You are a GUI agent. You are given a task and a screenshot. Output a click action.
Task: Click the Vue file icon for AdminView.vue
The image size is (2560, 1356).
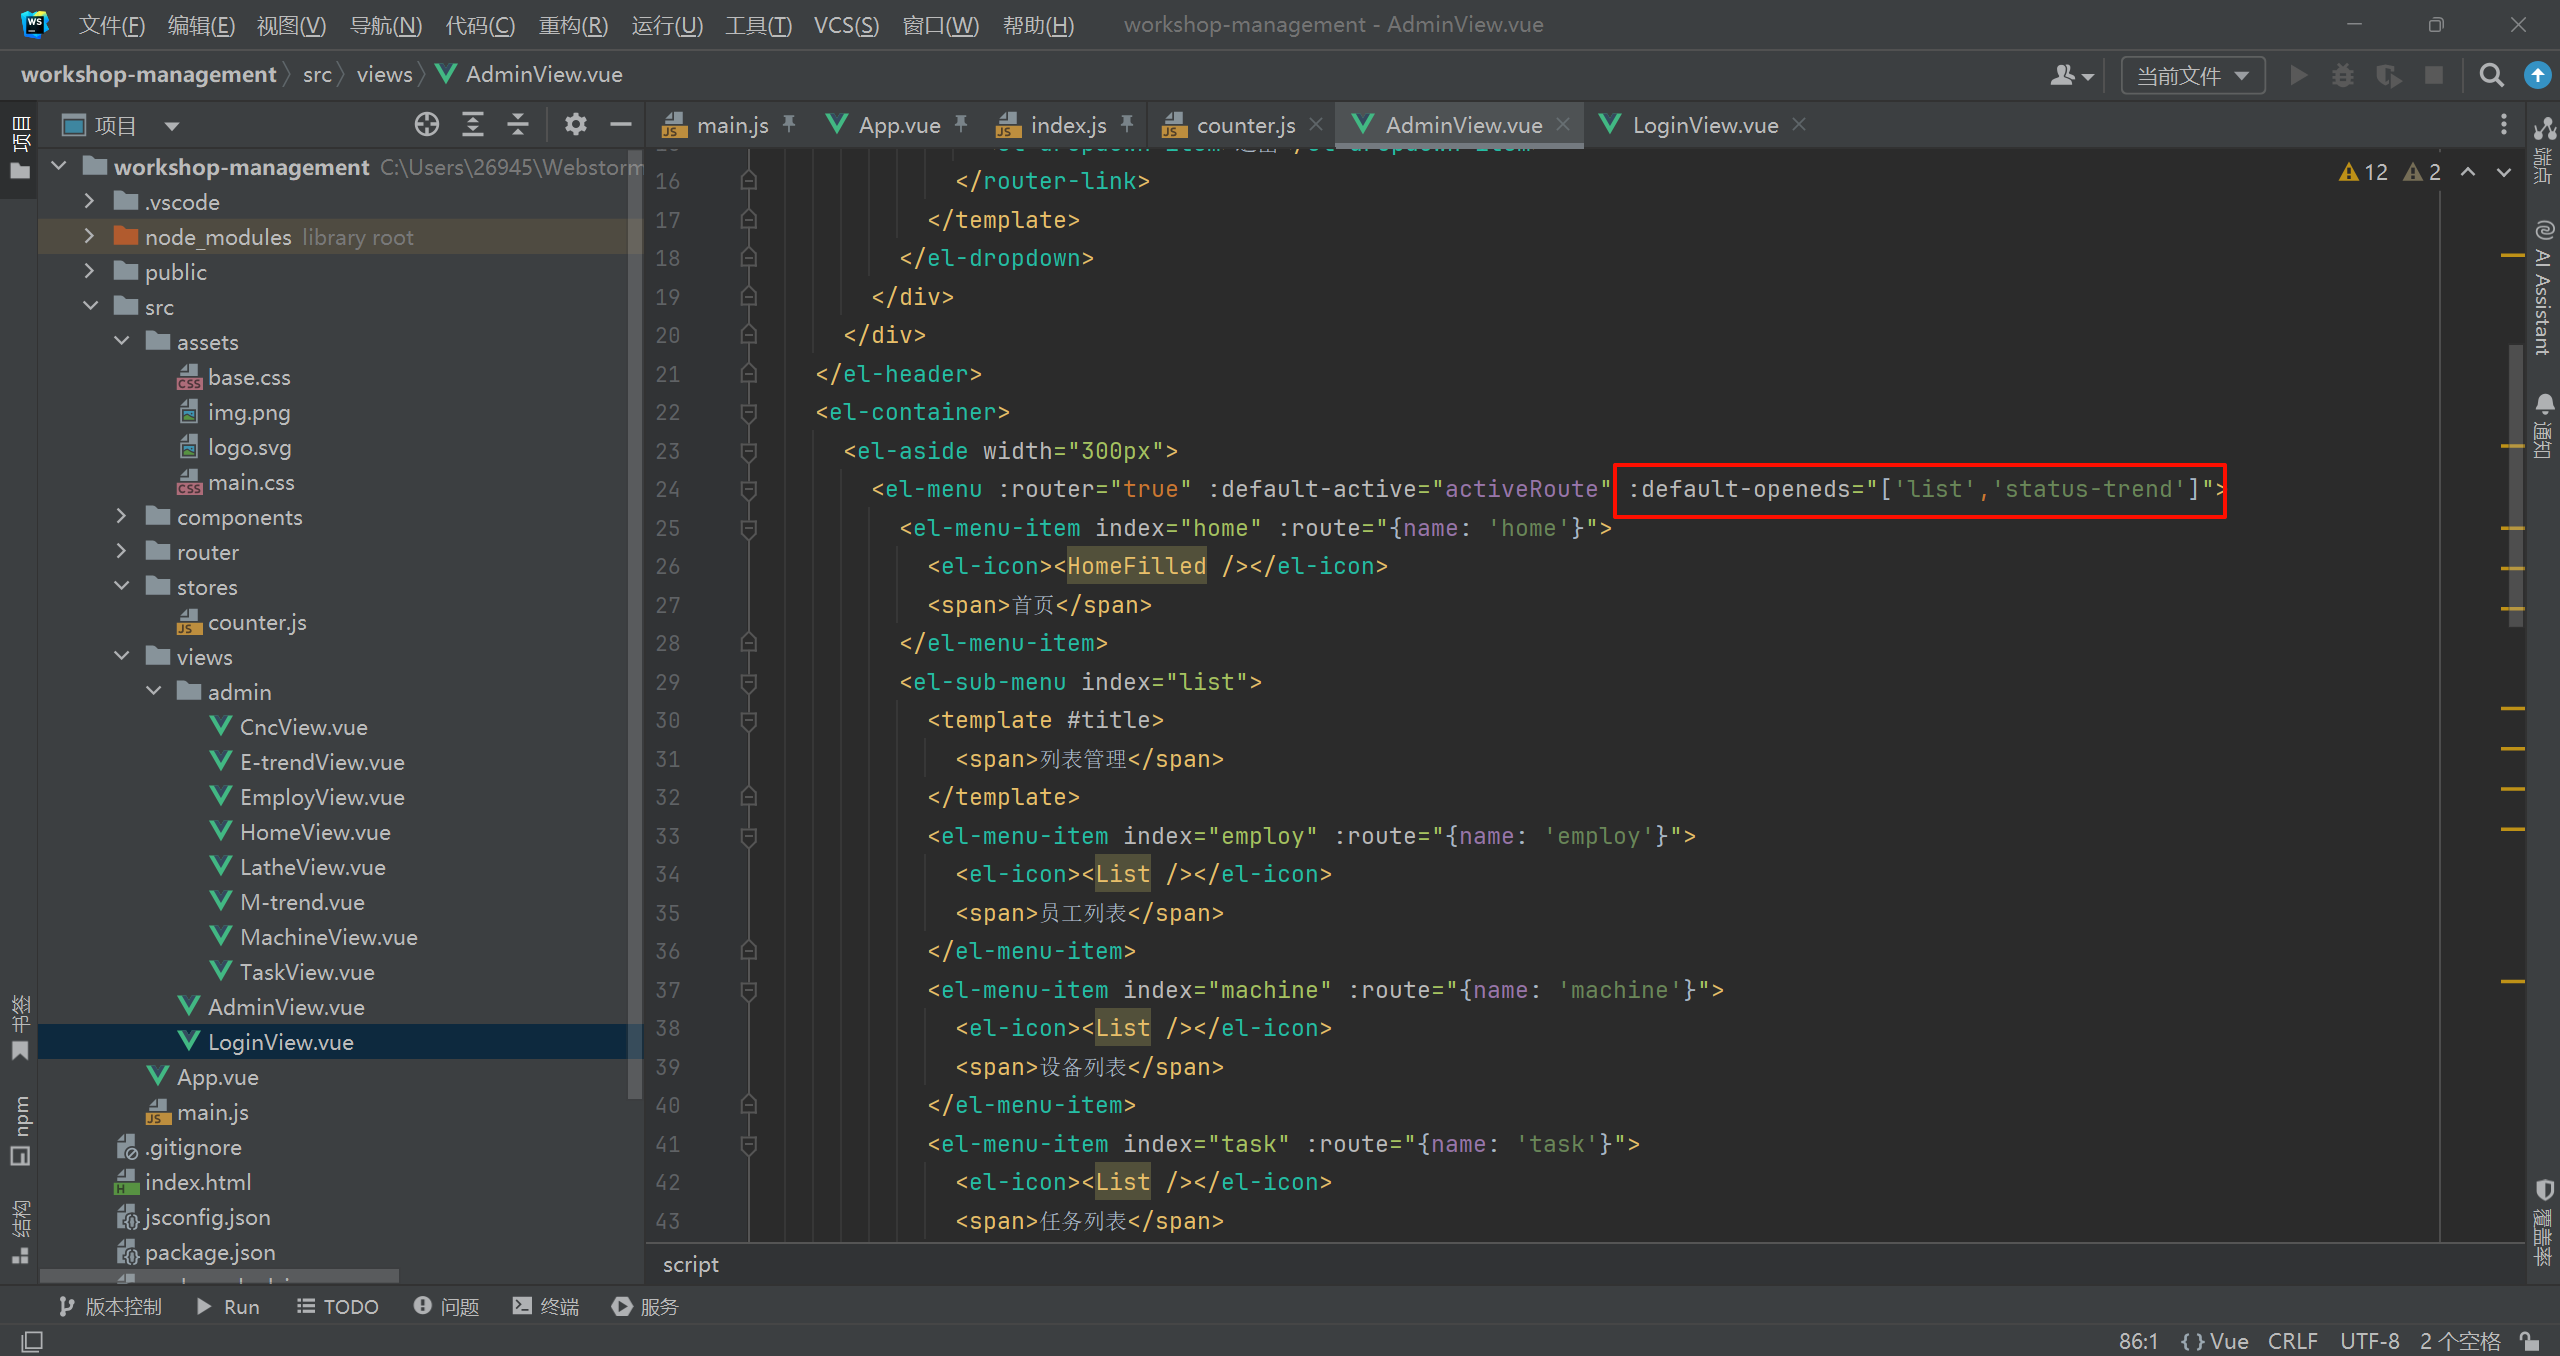[190, 1007]
